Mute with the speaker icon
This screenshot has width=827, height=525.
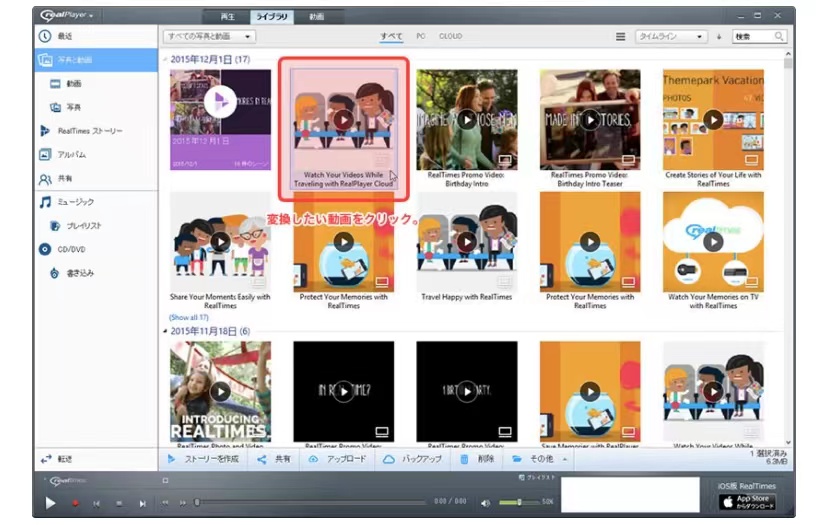pyautogui.click(x=485, y=503)
